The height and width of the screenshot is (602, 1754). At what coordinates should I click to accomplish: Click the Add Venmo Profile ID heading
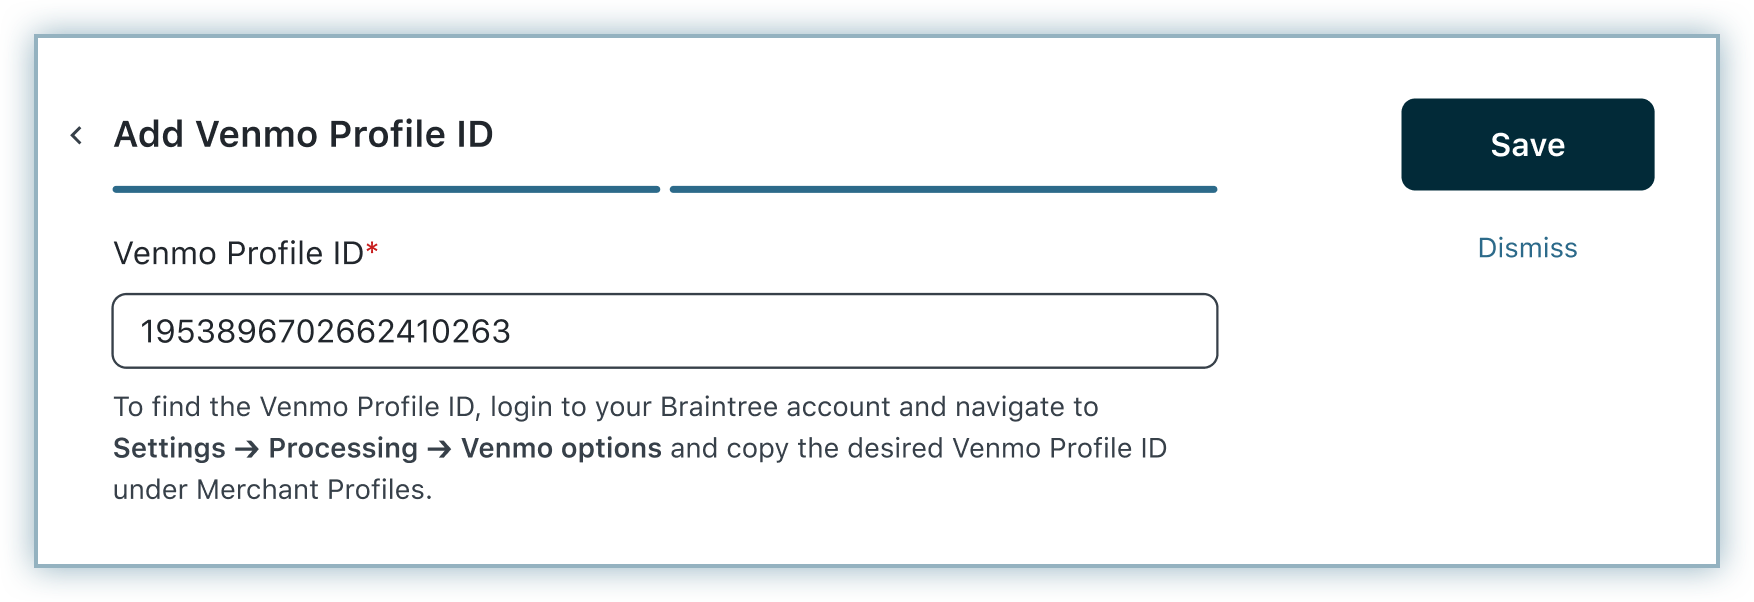pyautogui.click(x=303, y=135)
